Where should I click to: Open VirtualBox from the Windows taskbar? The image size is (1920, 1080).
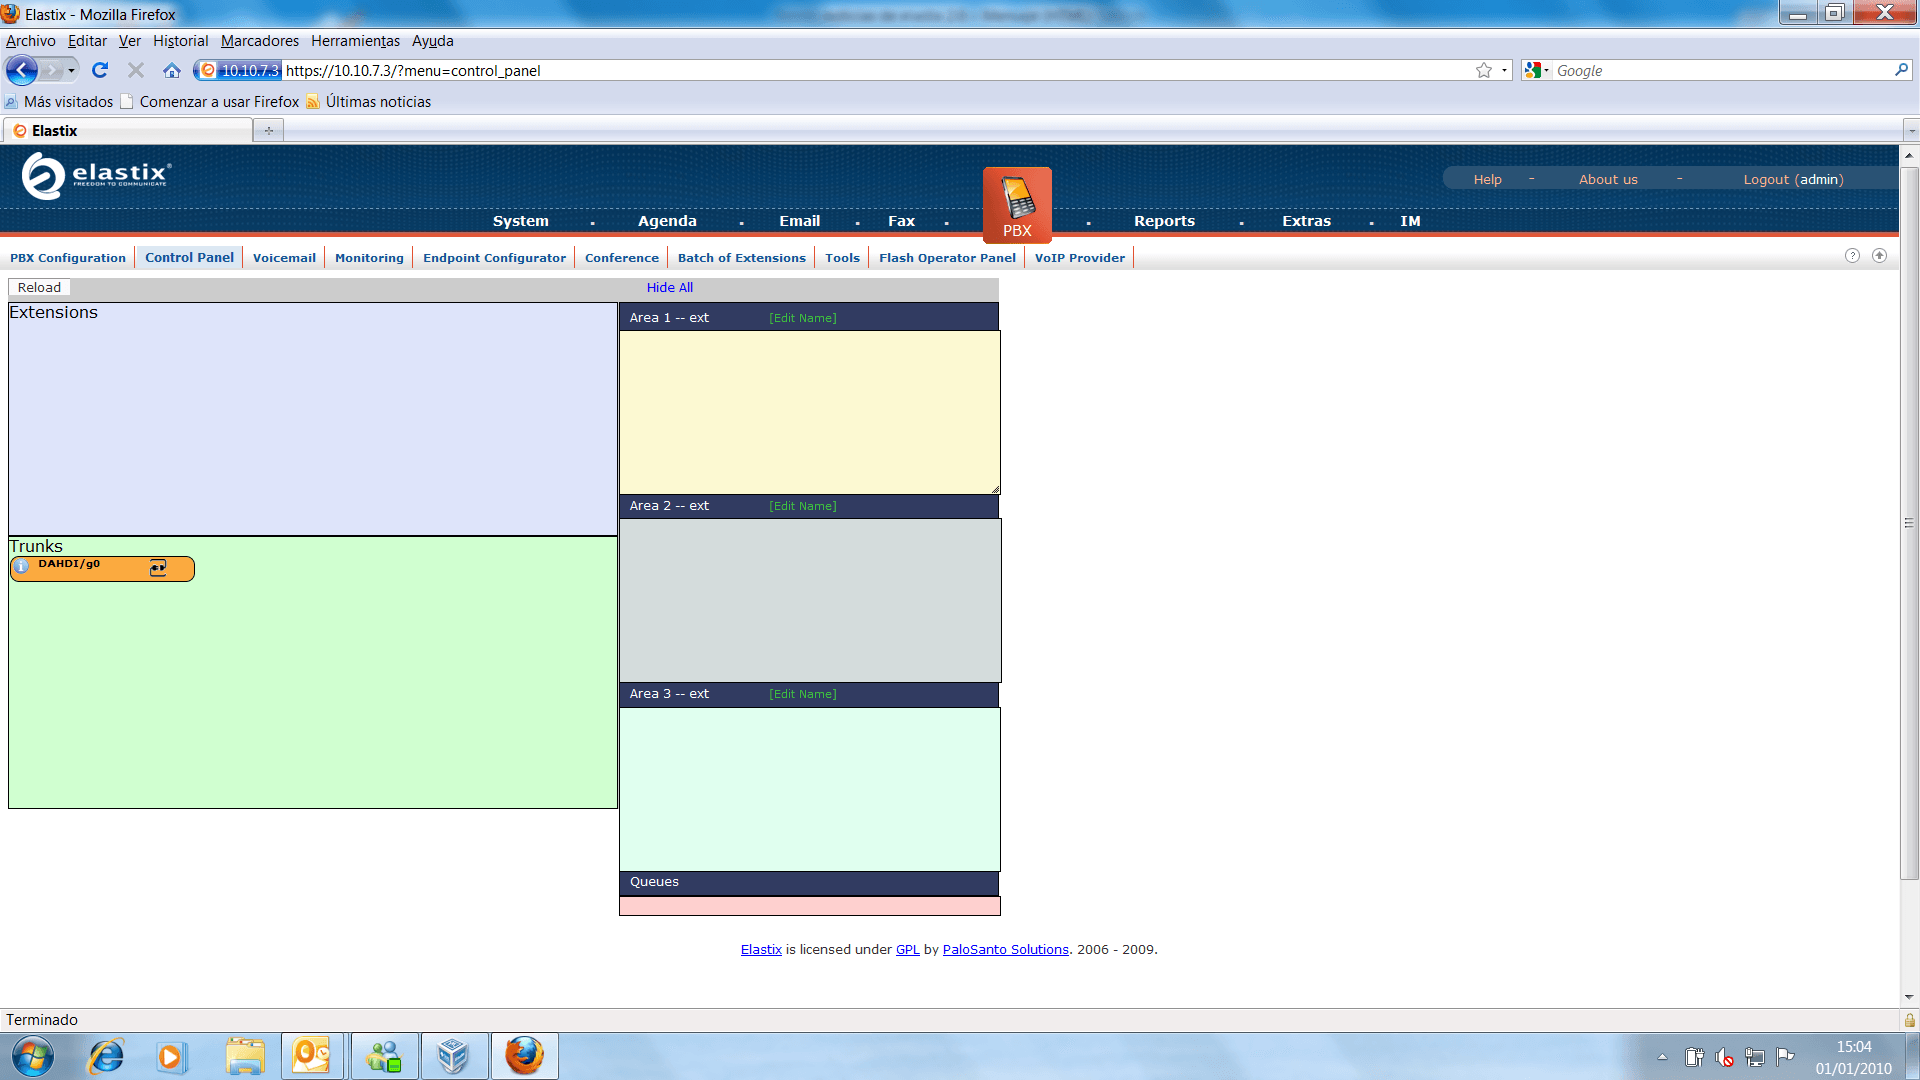[x=453, y=1056]
